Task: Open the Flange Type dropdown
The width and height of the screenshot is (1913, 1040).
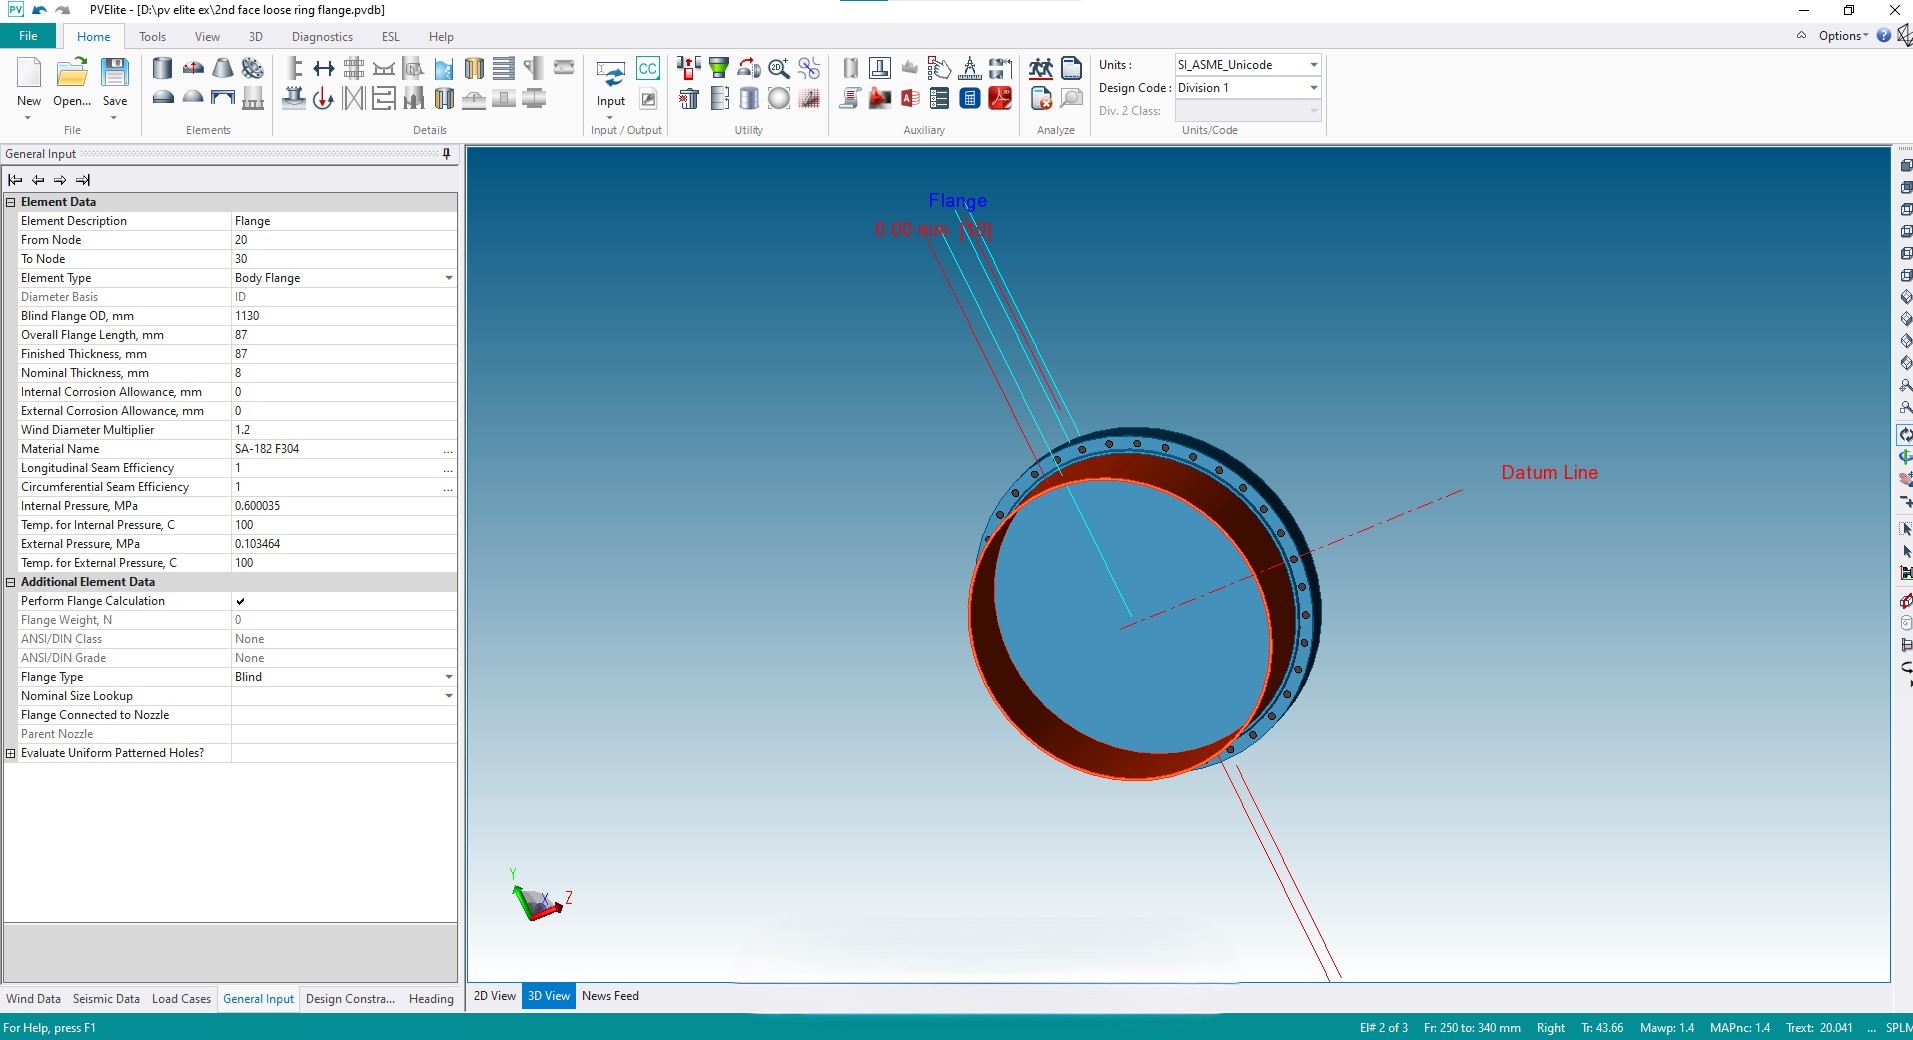Action: pos(448,677)
